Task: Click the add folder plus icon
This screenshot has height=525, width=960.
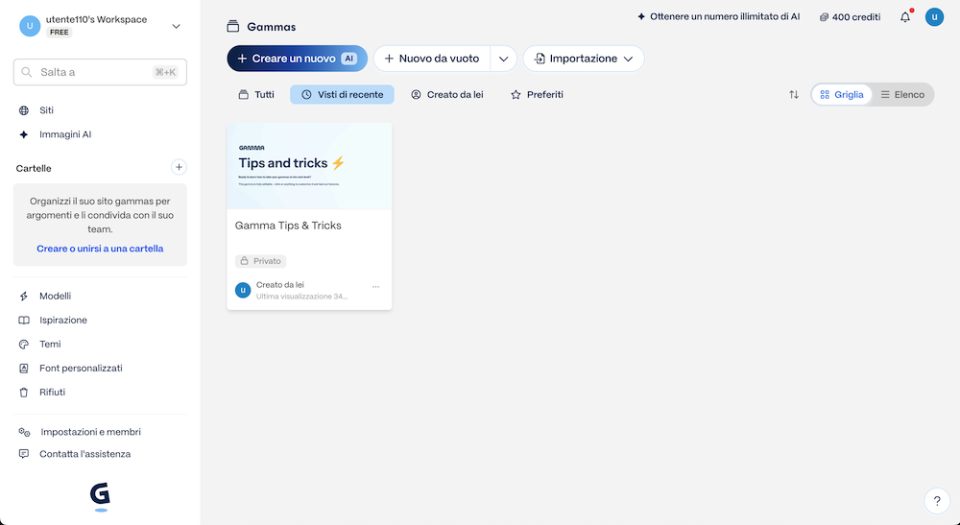Action: pyautogui.click(x=178, y=168)
